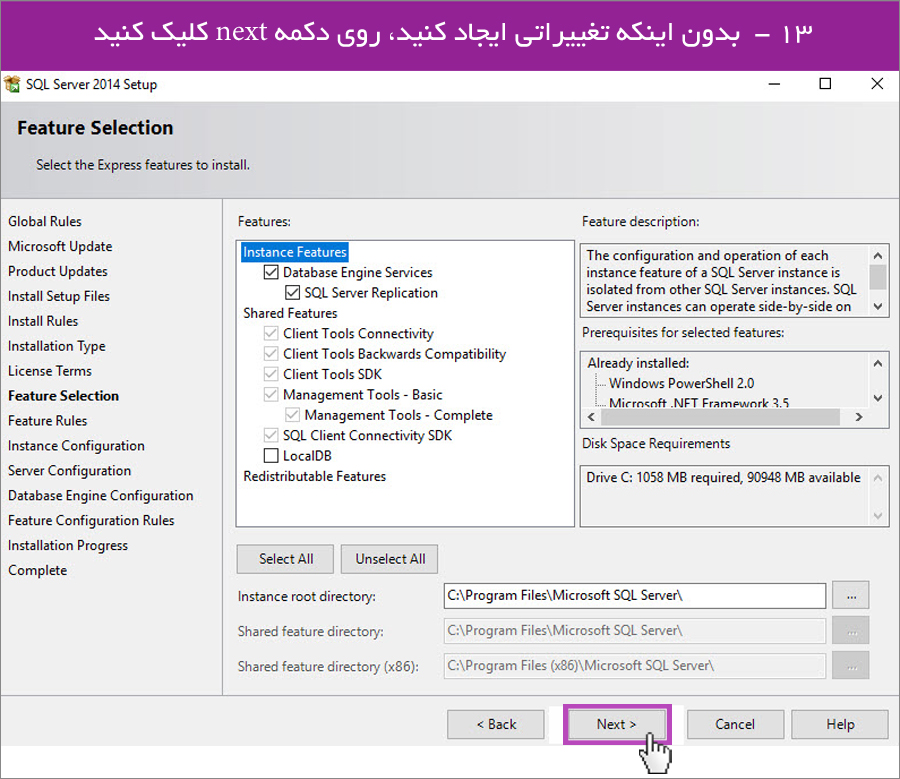Click the SQL Server setup title bar icon

(12, 84)
